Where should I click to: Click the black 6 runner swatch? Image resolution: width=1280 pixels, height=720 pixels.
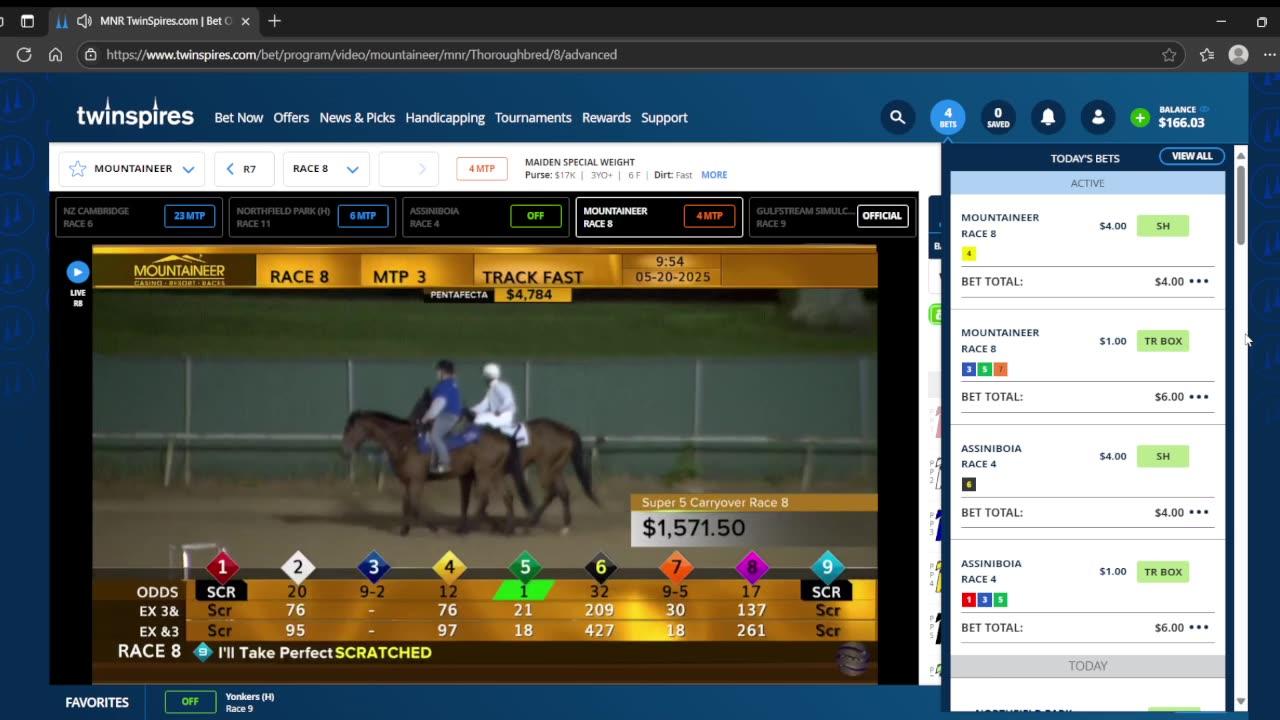pyautogui.click(x=968, y=484)
